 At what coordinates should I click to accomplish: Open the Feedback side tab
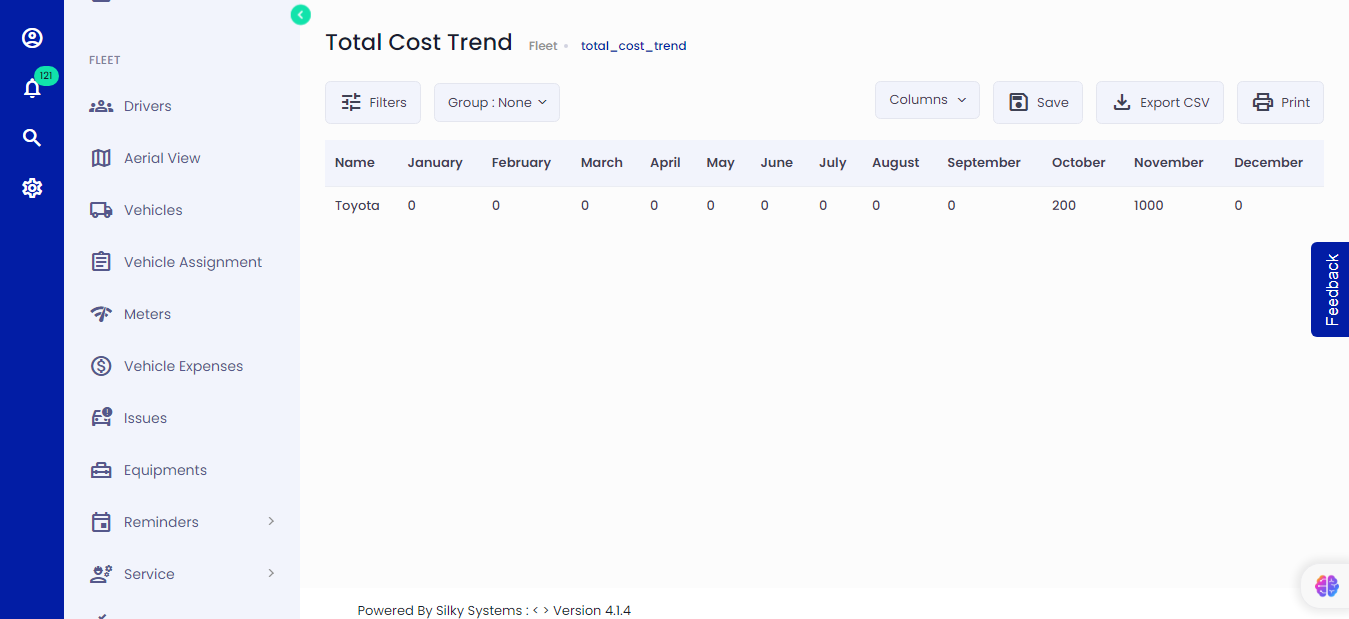1331,289
